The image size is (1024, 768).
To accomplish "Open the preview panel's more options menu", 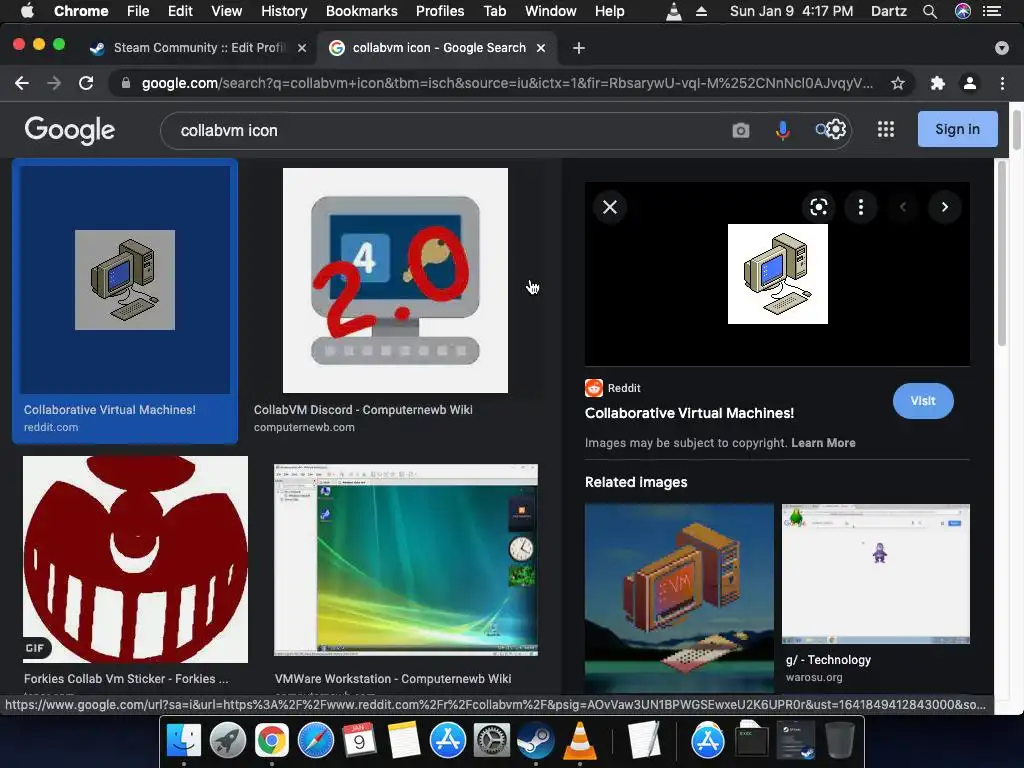I will pyautogui.click(x=861, y=207).
